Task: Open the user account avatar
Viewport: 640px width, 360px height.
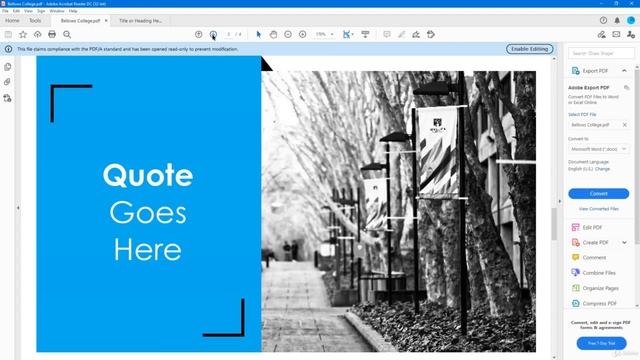Action: click(631, 20)
